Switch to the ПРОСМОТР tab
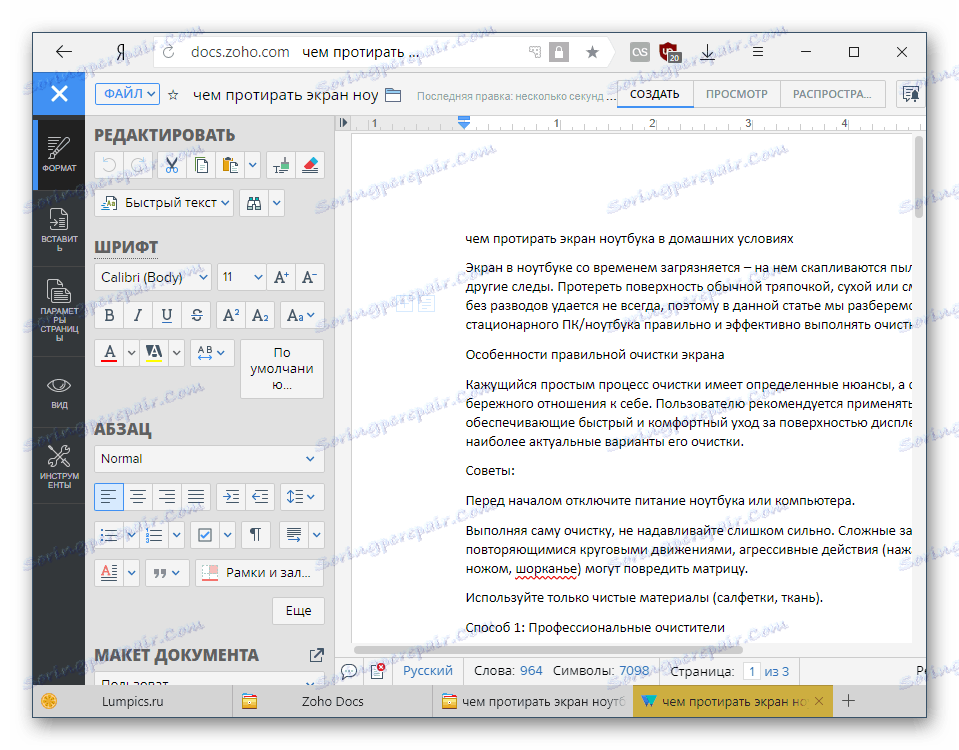The width and height of the screenshot is (959, 750). [x=736, y=94]
